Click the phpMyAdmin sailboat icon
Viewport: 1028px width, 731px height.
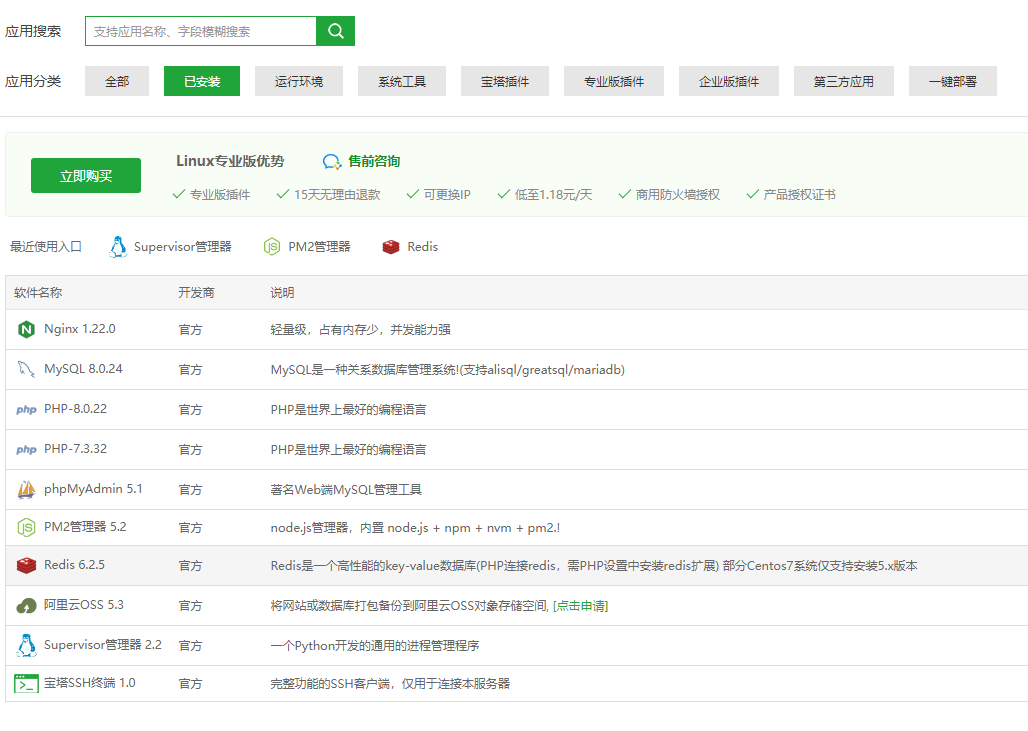pos(26,489)
